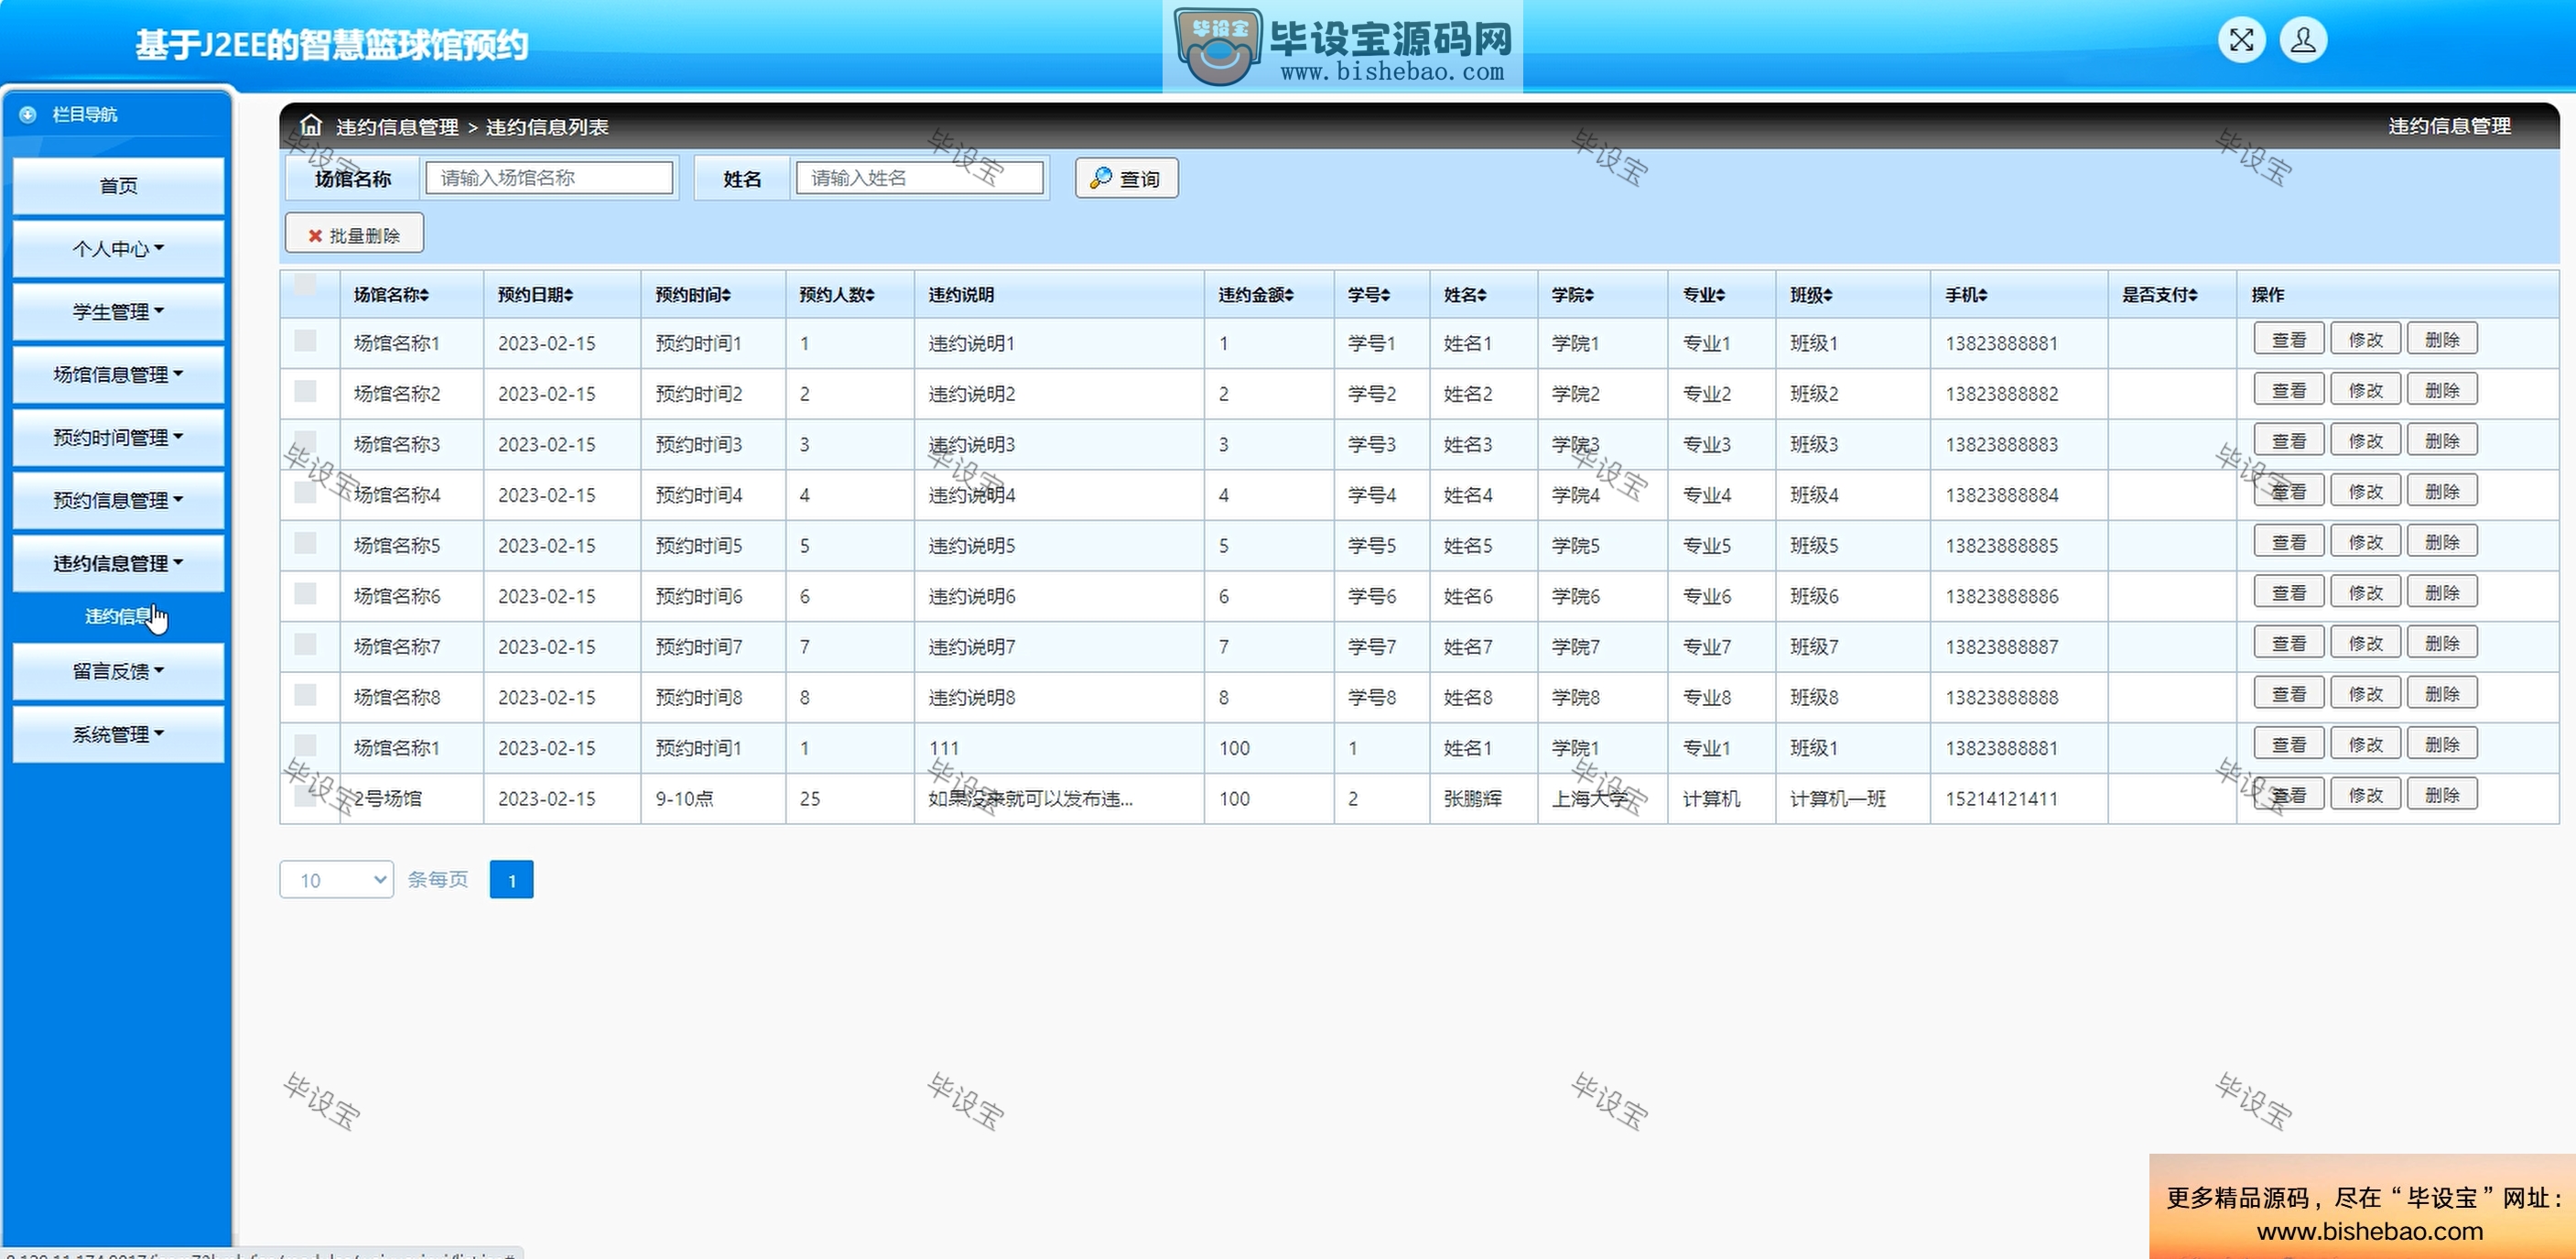2576x1259 pixels.
Task: Click 修改 for row 张鹏辉
Action: [x=2365, y=795]
